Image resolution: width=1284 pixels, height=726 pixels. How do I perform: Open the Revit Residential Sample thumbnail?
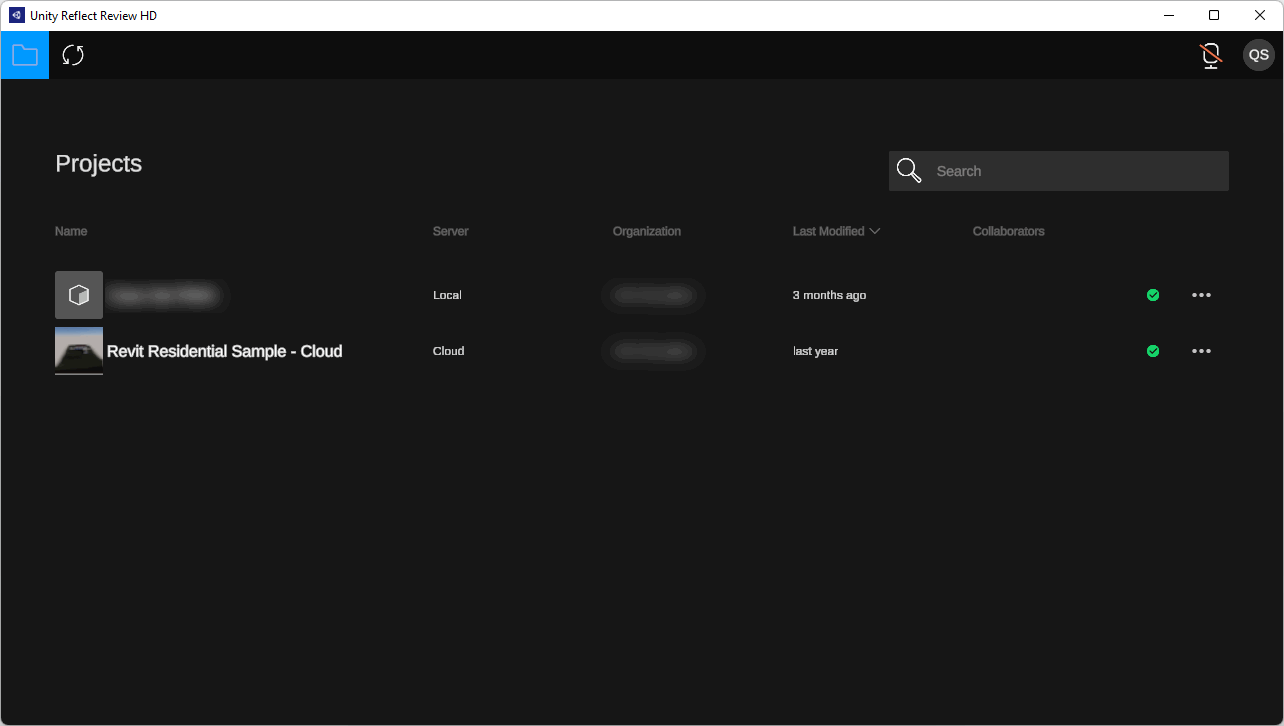tap(79, 351)
